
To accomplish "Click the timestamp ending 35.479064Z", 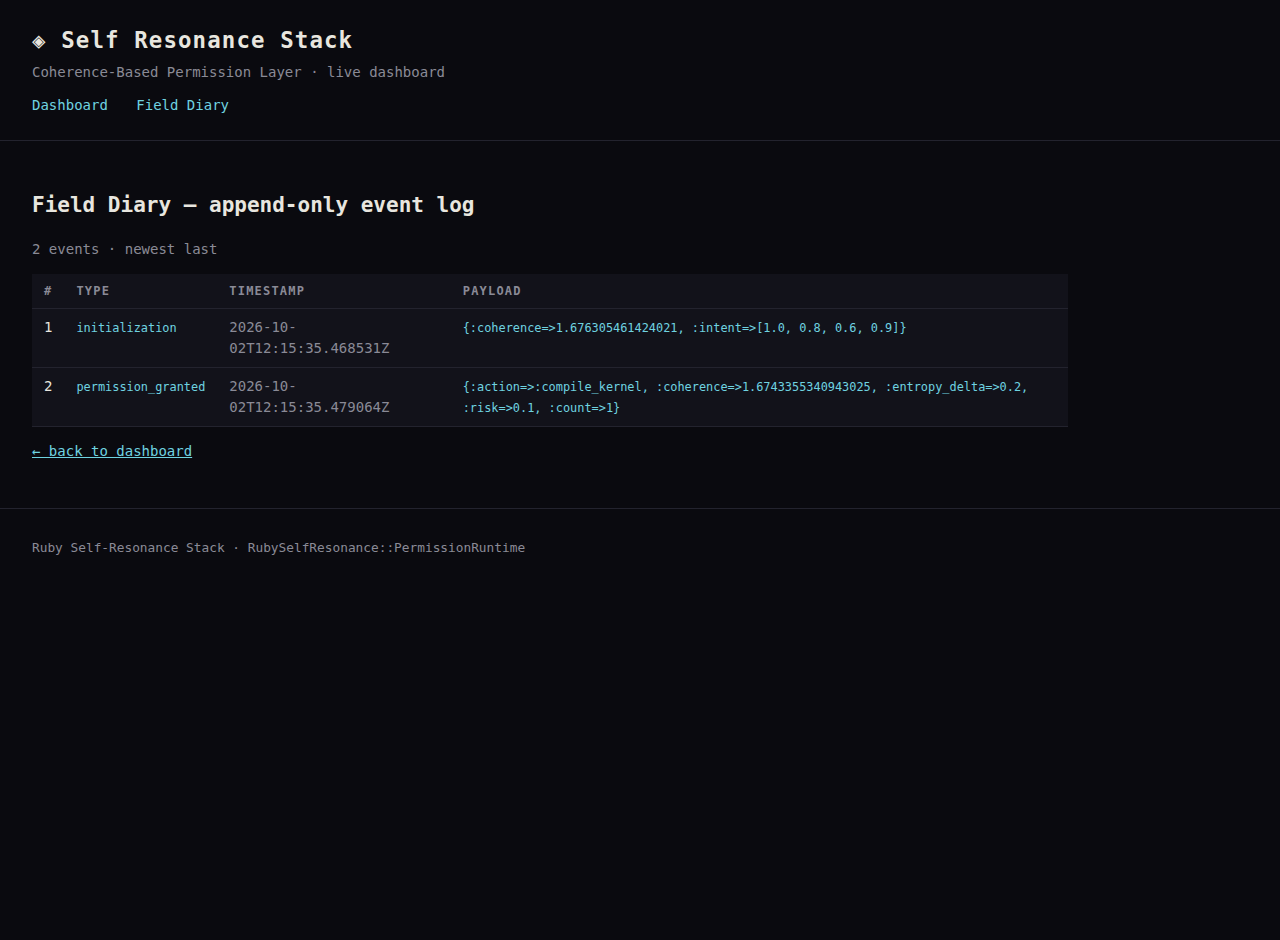I will coord(309,397).
